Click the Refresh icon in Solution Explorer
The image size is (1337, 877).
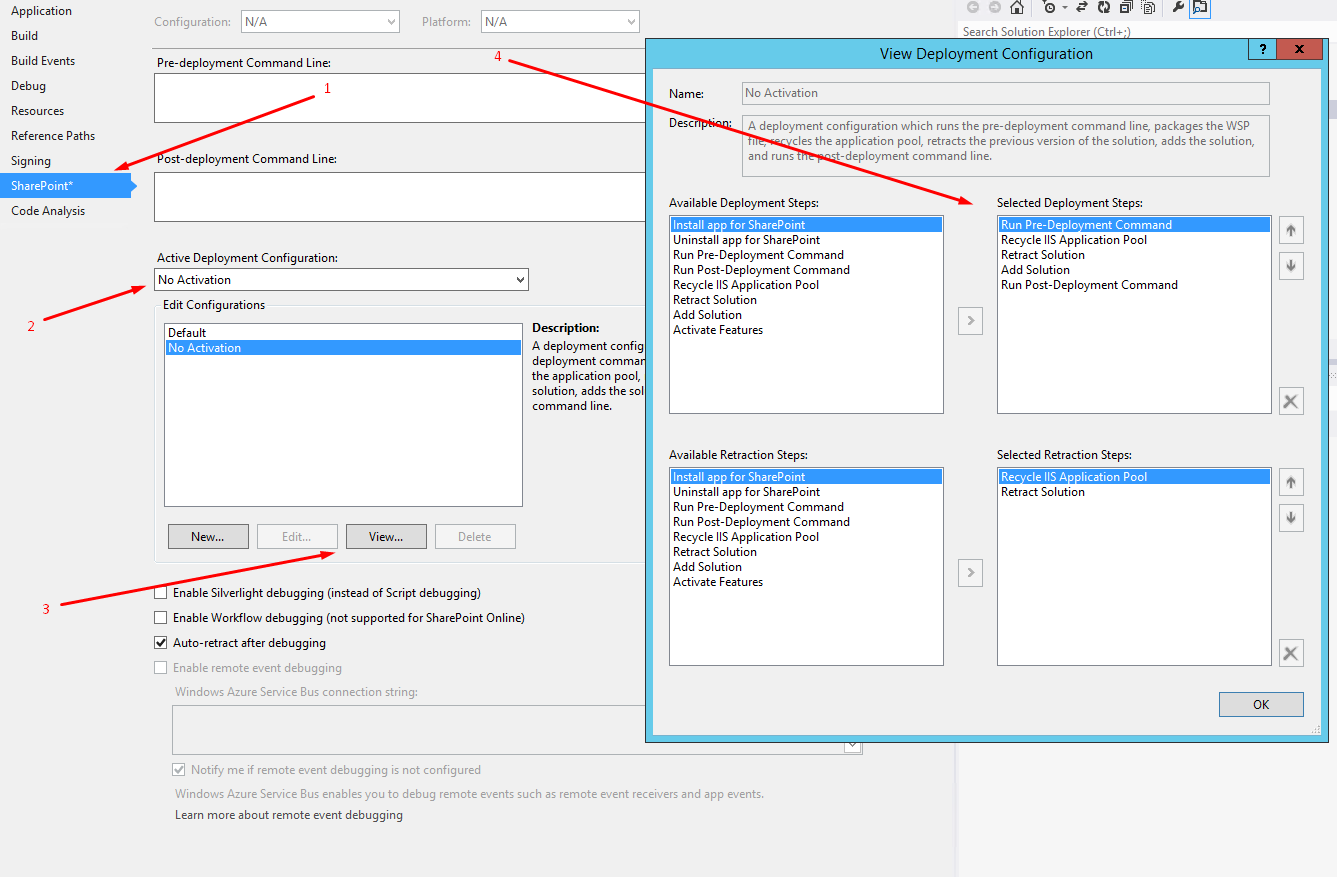1103,8
